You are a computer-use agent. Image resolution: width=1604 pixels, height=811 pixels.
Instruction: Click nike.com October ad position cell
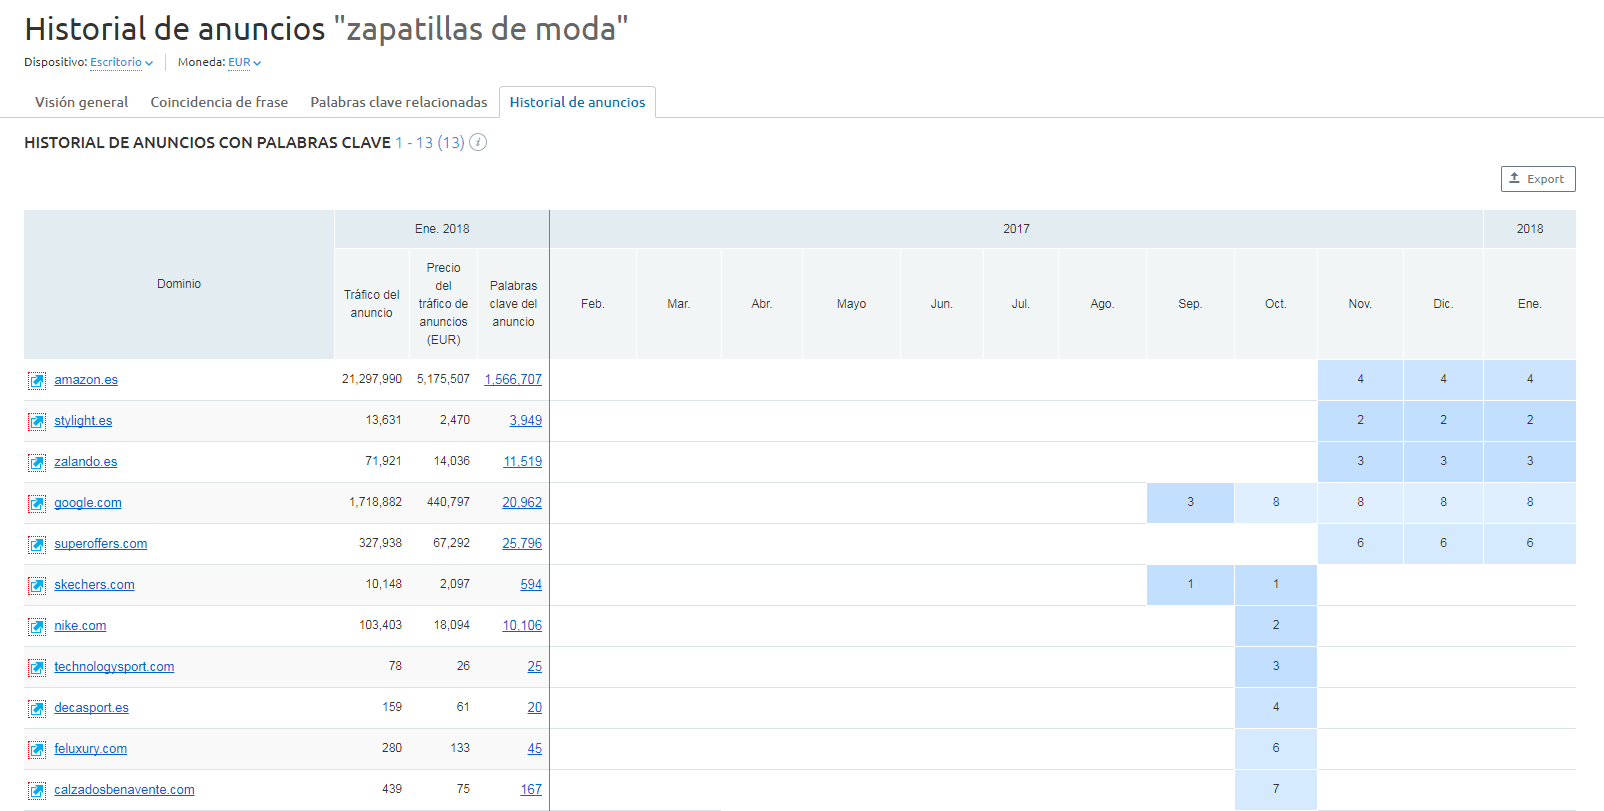coord(1276,626)
